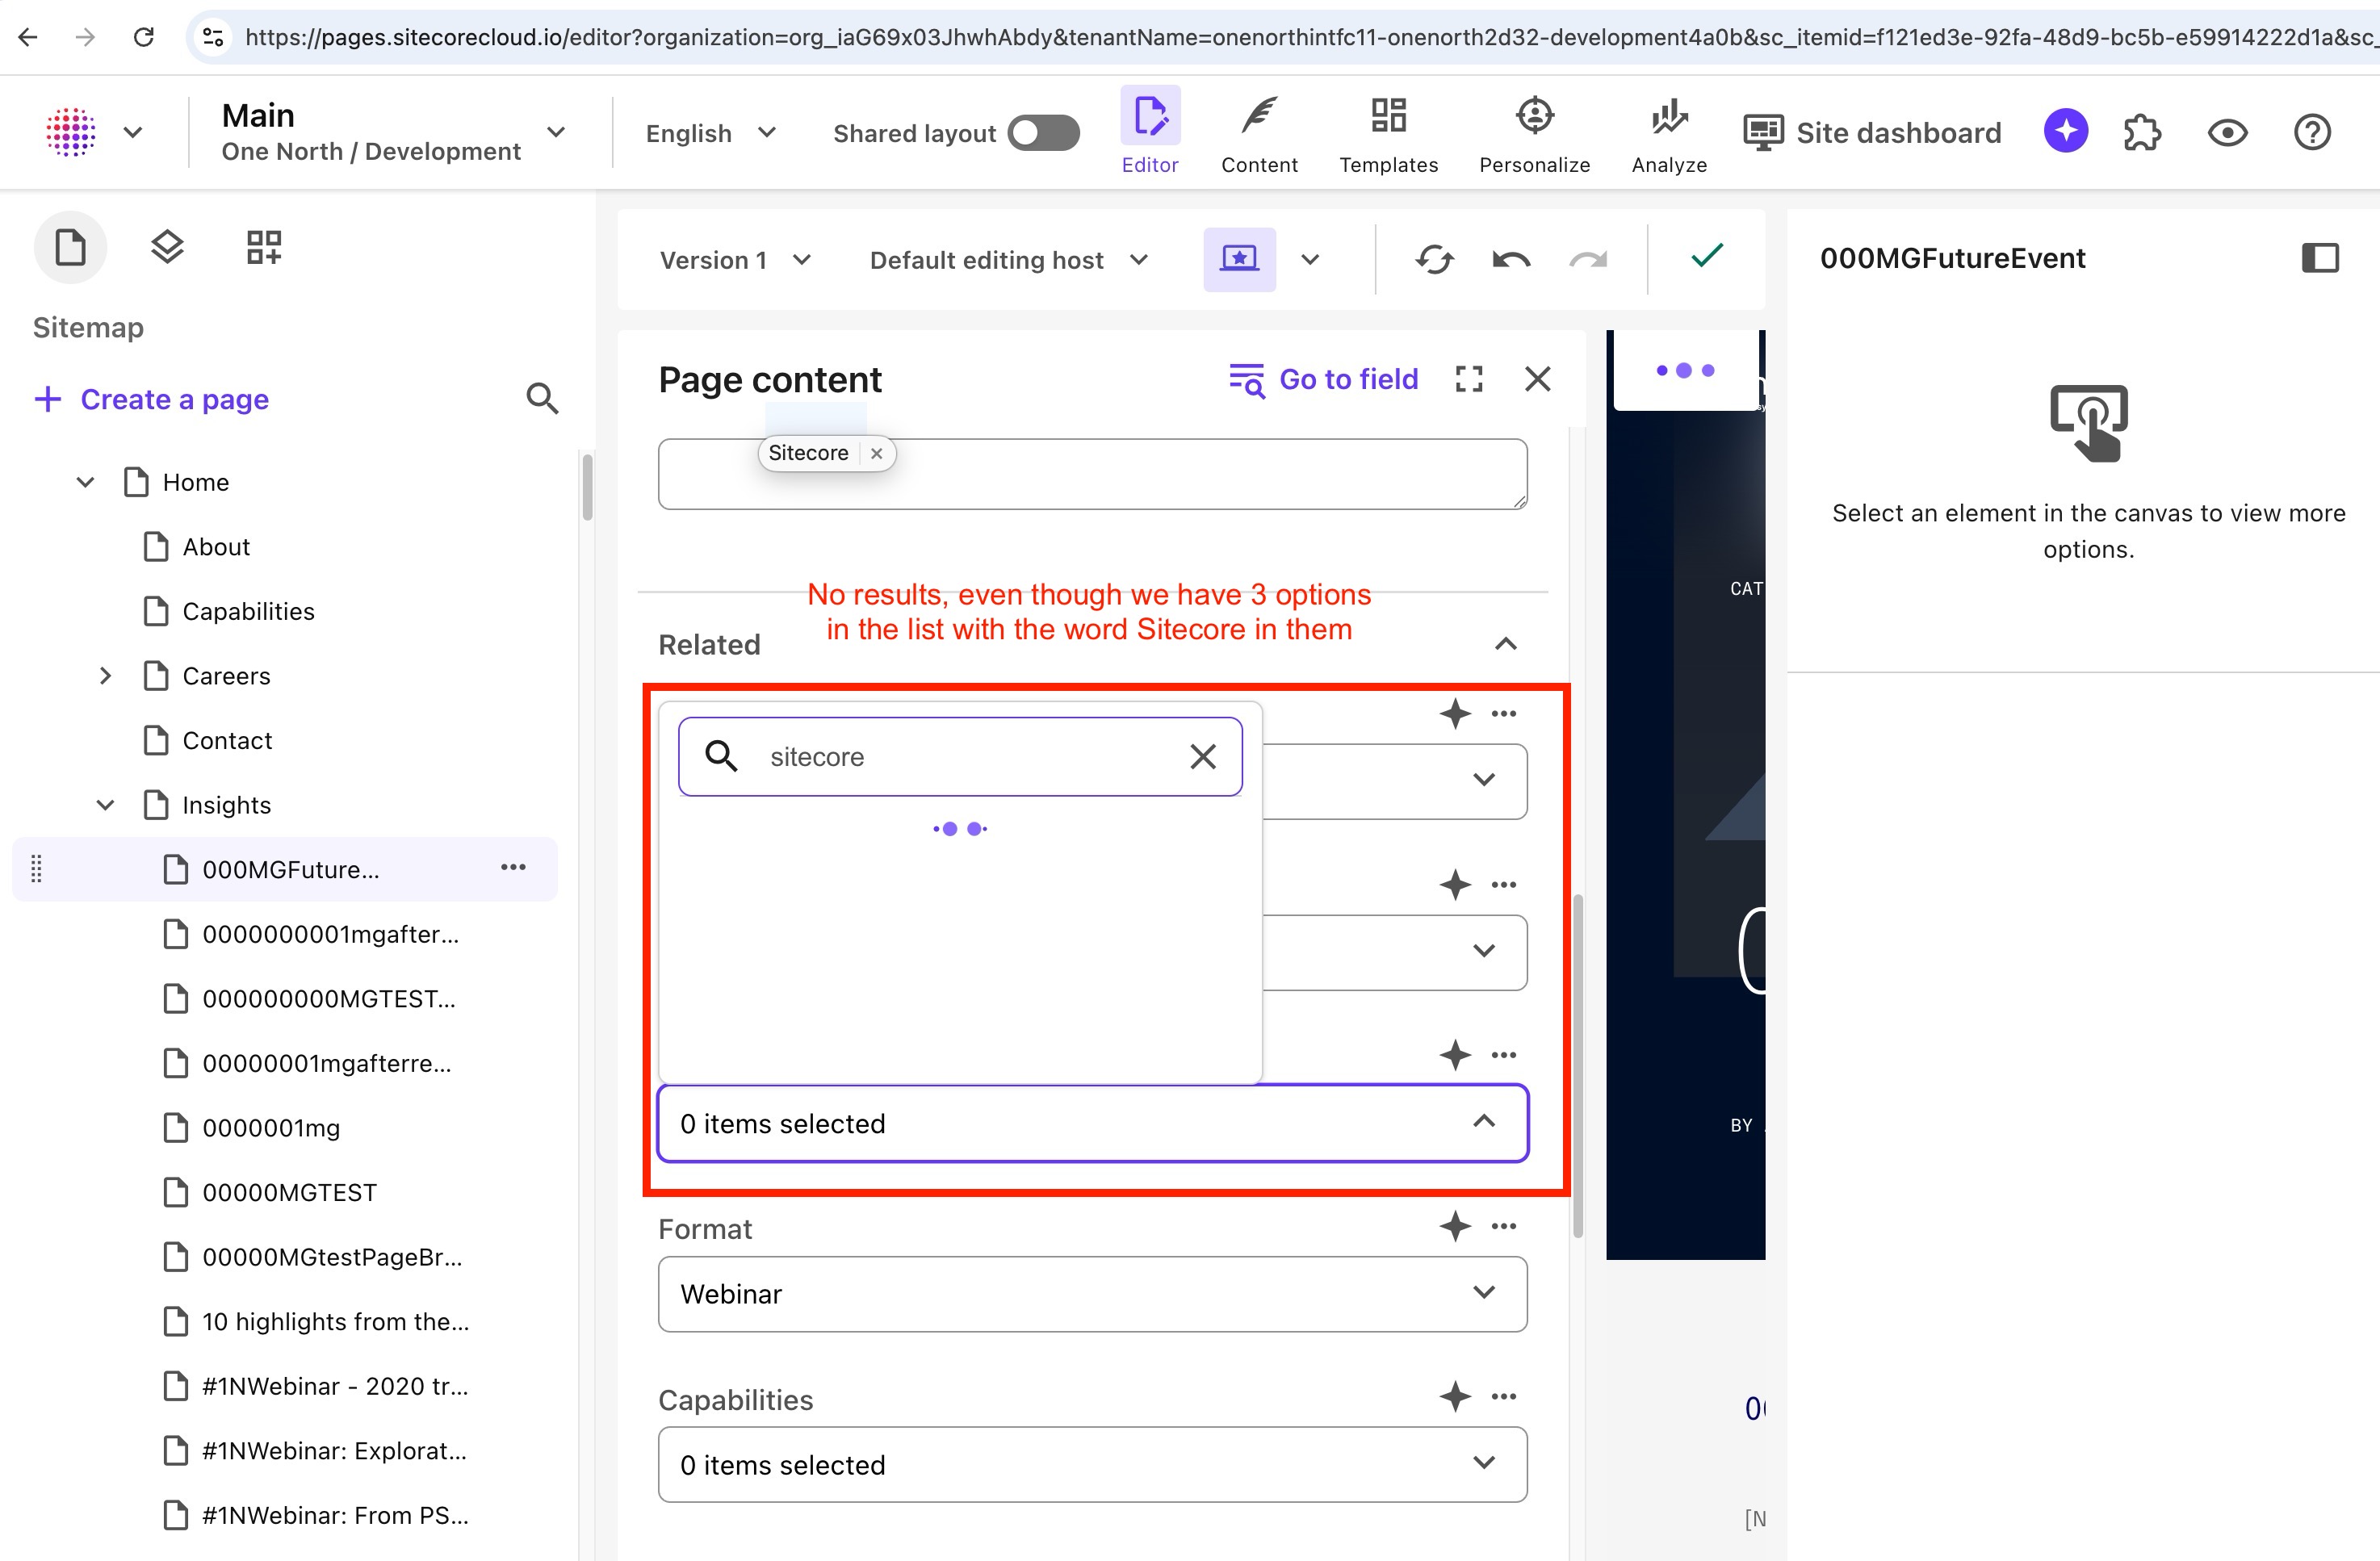Click the browser address bar URL
The width and height of the screenshot is (2380, 1561).
pyautogui.click(x=1310, y=37)
